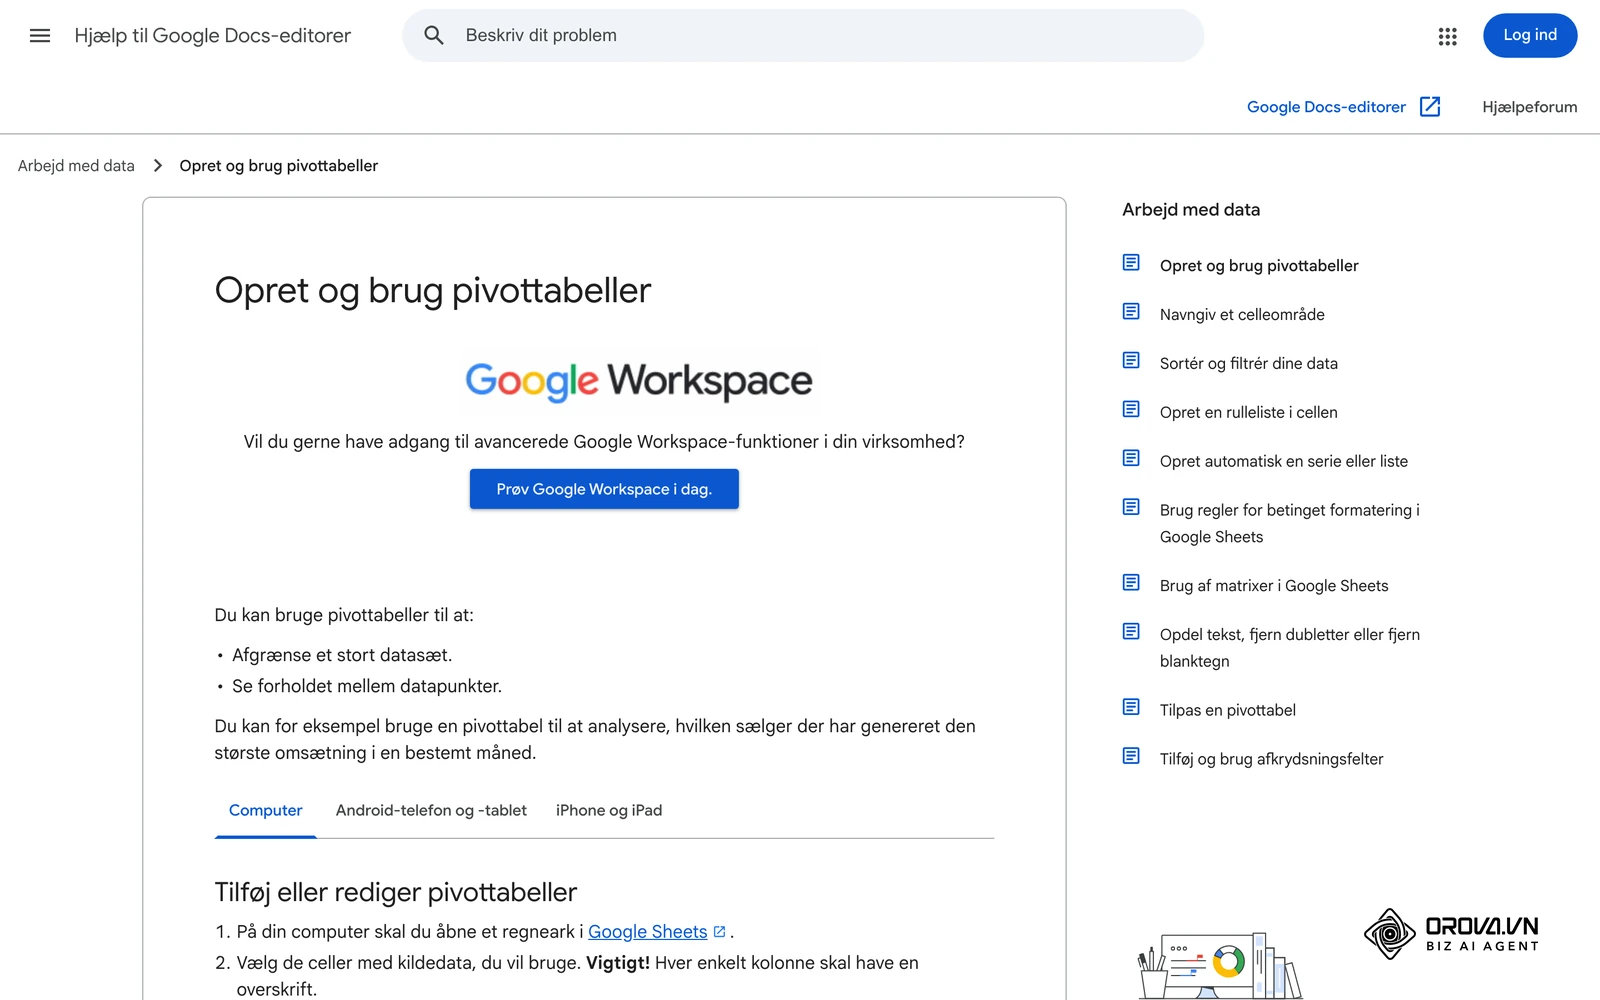Viewport: 1600px width, 1000px height.
Task: Click external link icon beside Google Docs-editorer
Action: (x=1430, y=107)
